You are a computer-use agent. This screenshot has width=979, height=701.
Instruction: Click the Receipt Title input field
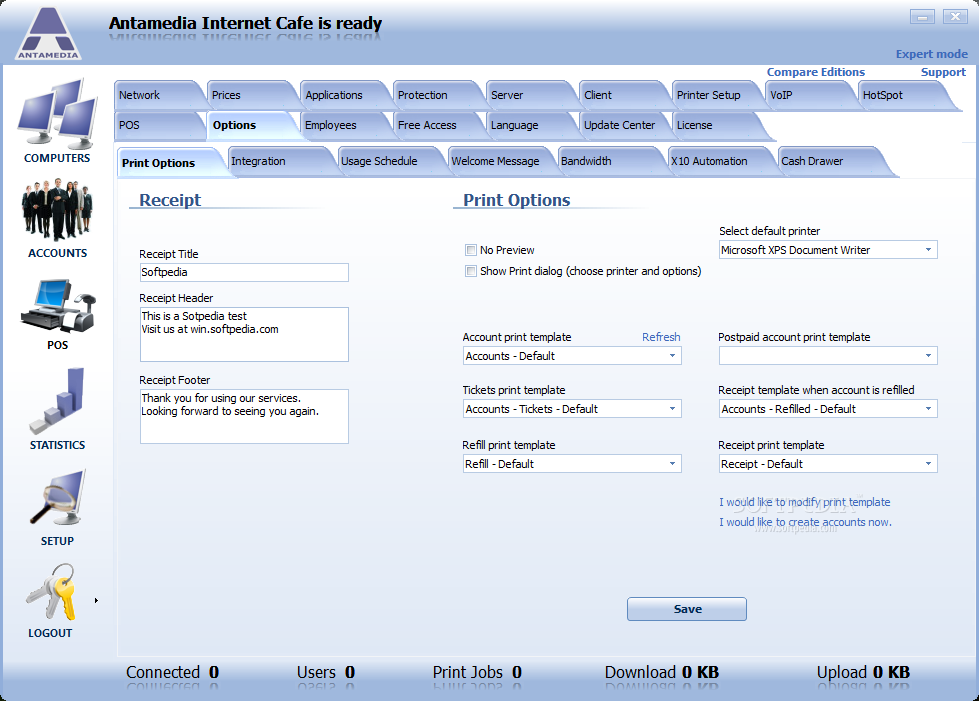(244, 272)
